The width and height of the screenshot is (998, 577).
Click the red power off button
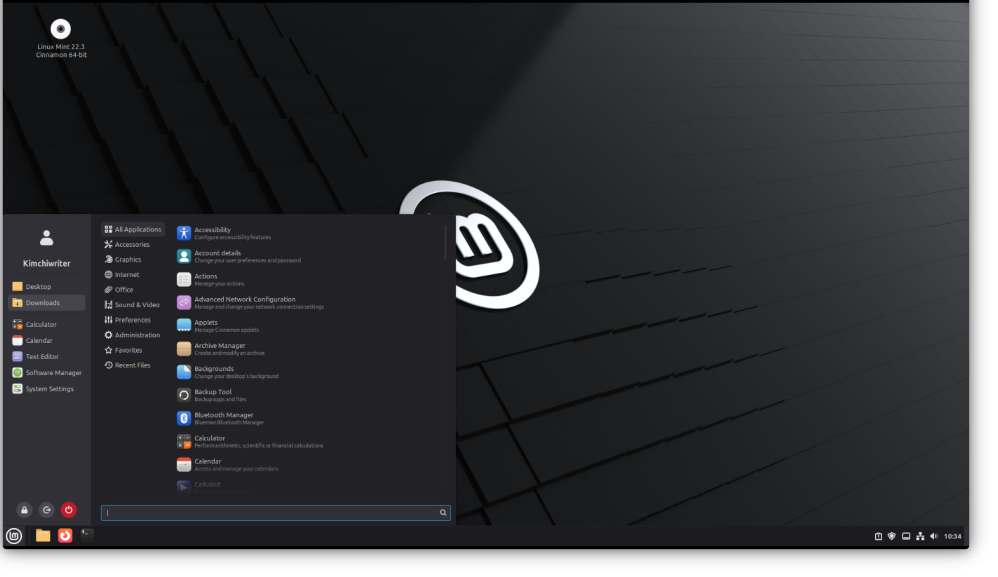tap(68, 510)
